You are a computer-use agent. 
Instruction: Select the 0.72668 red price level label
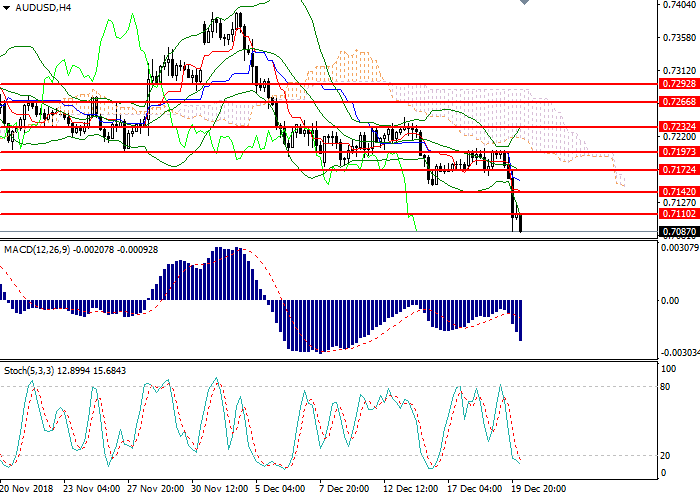678,102
